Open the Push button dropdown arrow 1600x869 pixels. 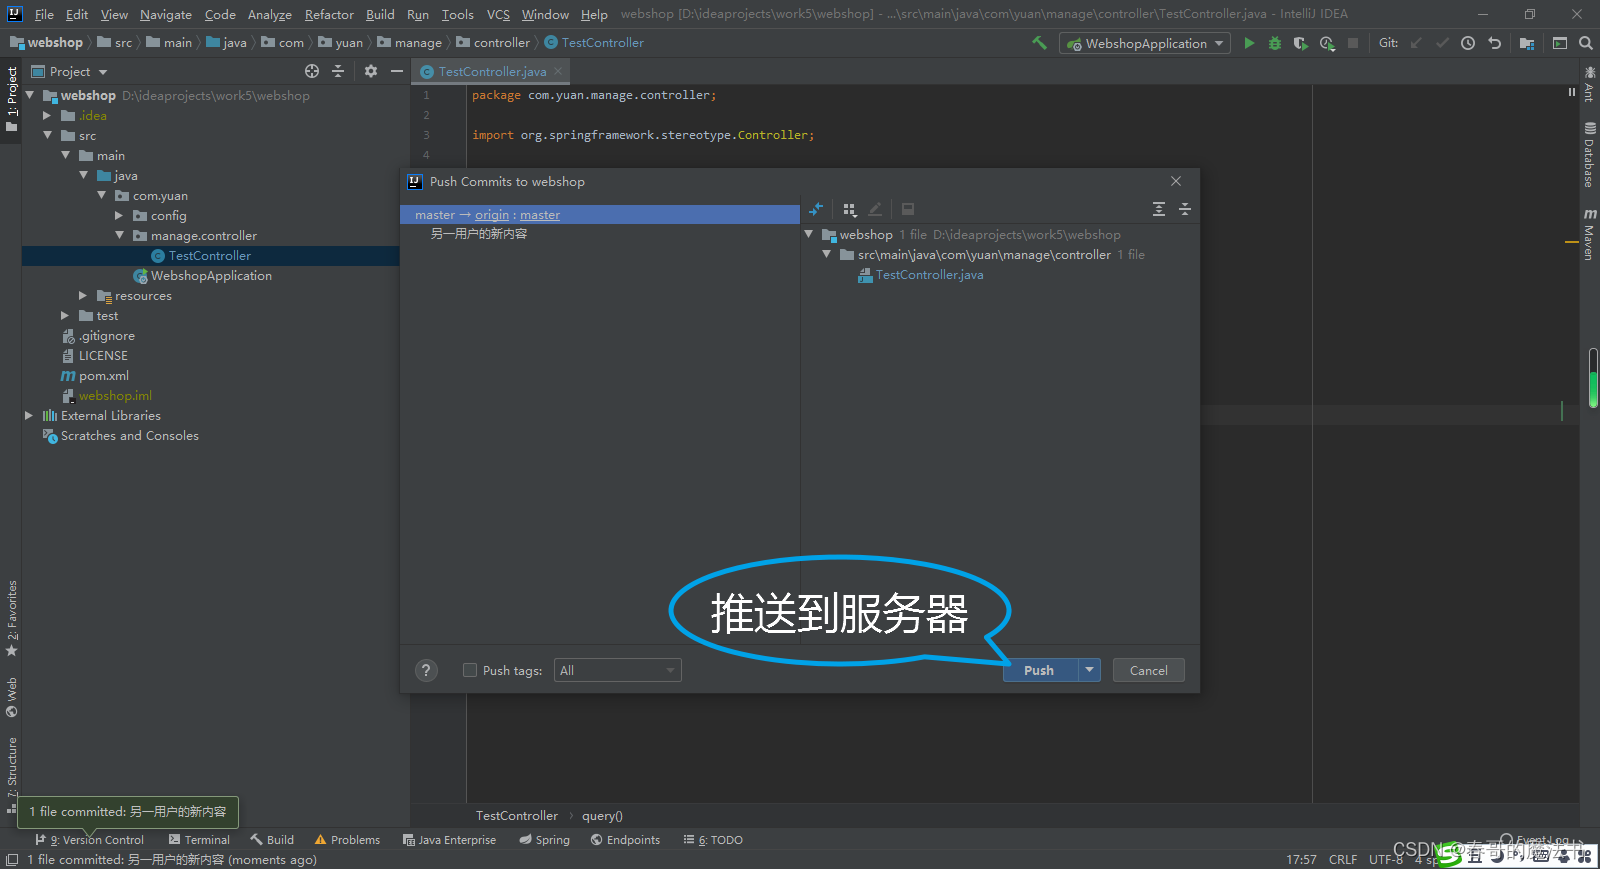point(1089,670)
